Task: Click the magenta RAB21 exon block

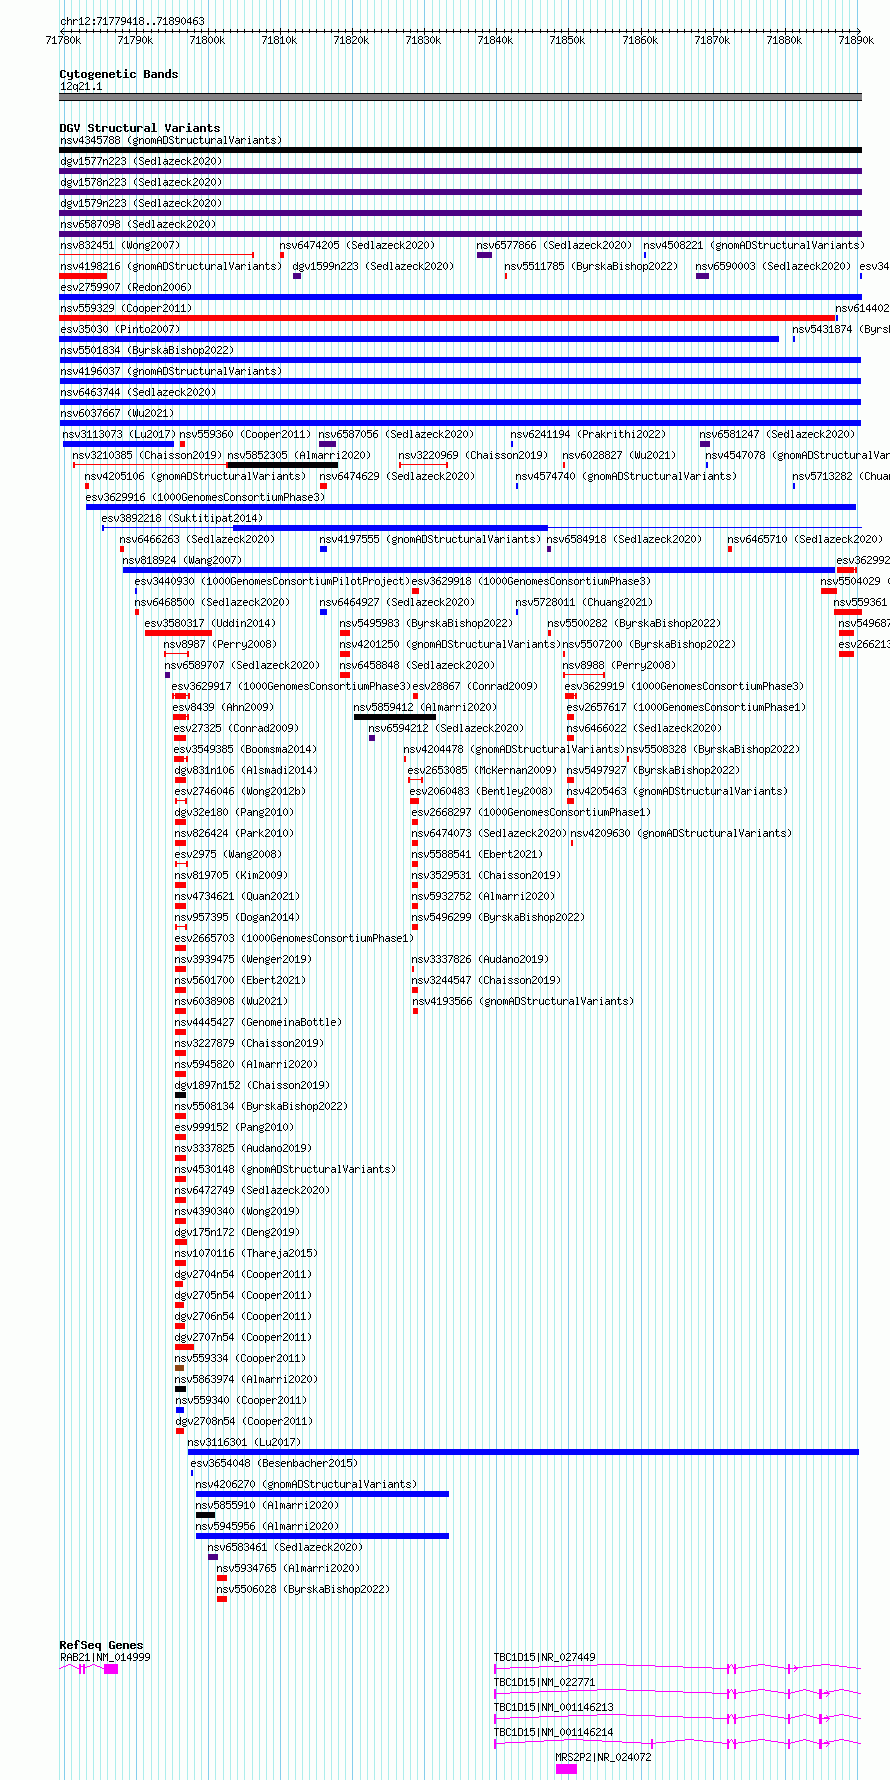Action: [x=111, y=1669]
